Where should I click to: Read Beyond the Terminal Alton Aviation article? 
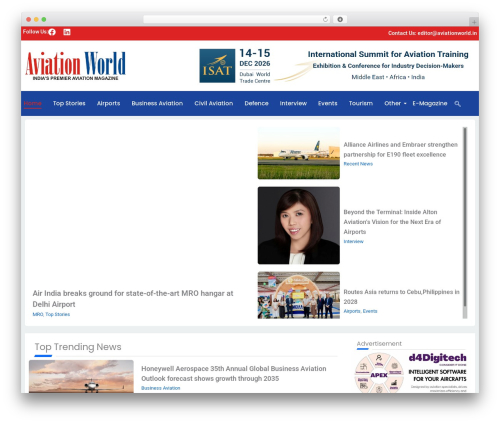(x=392, y=222)
